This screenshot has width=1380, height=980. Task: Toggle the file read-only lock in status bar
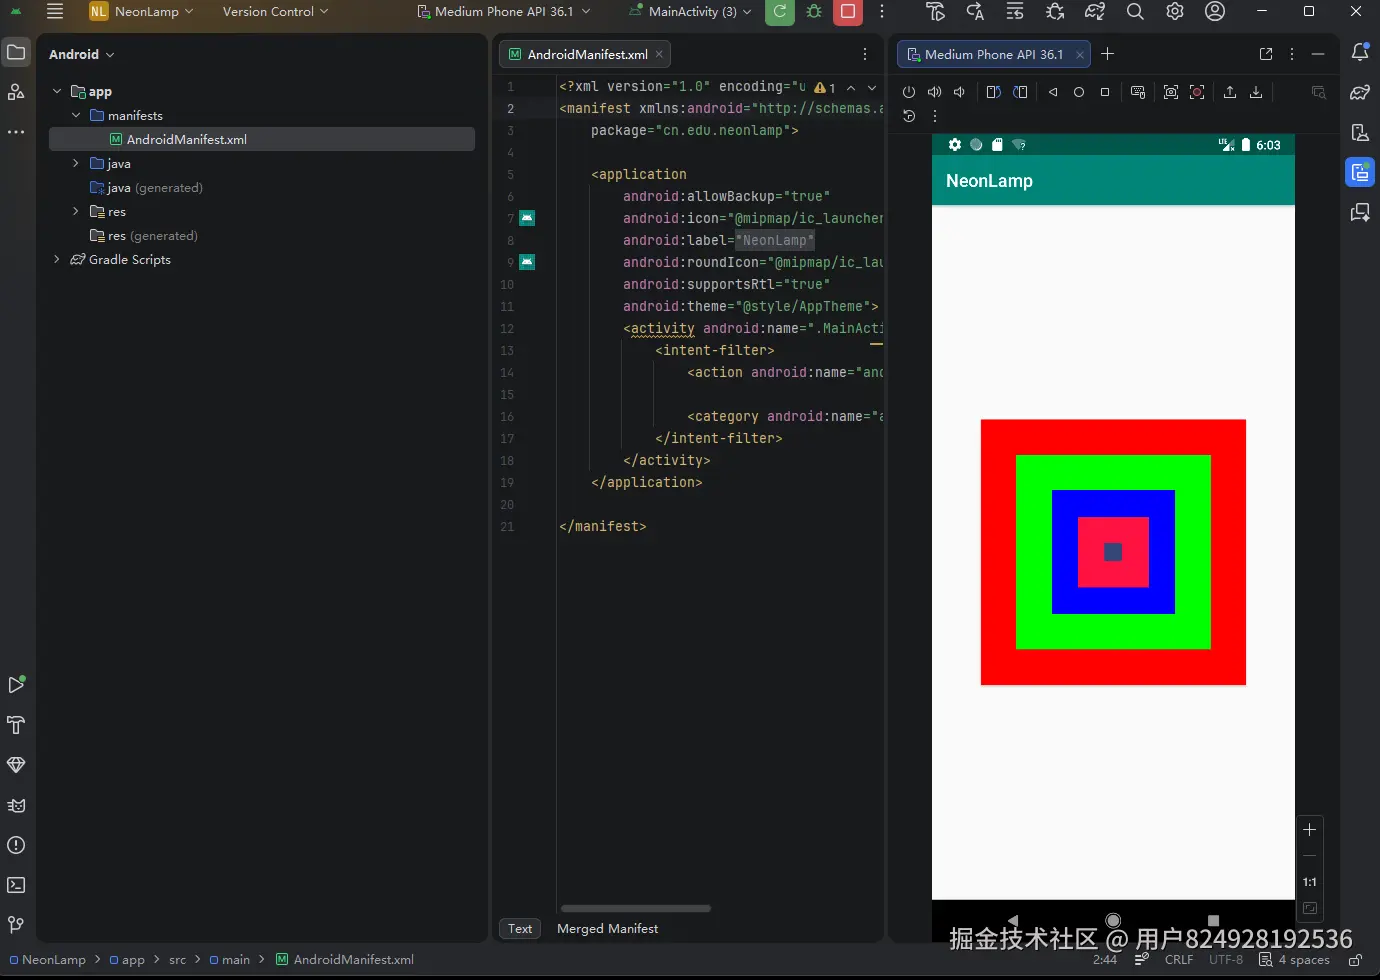pos(1355,960)
